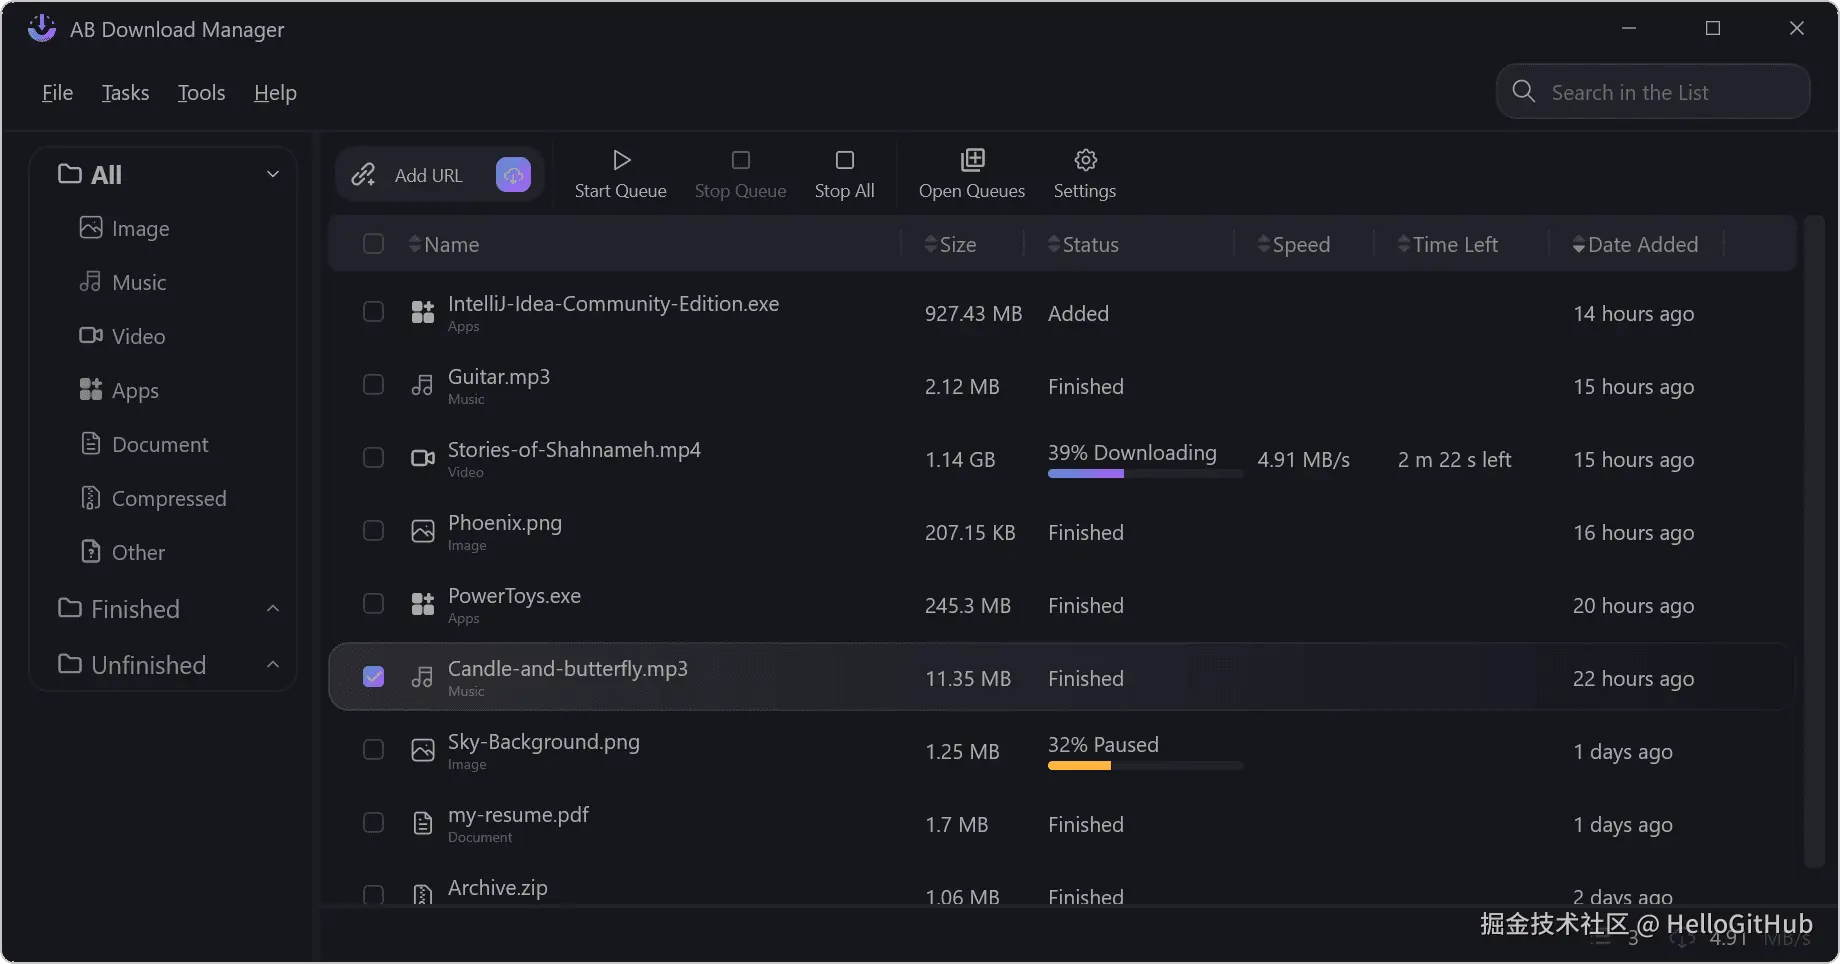Select the Image category in sidebar
Viewport: 1840px width, 964px height.
pos(140,229)
